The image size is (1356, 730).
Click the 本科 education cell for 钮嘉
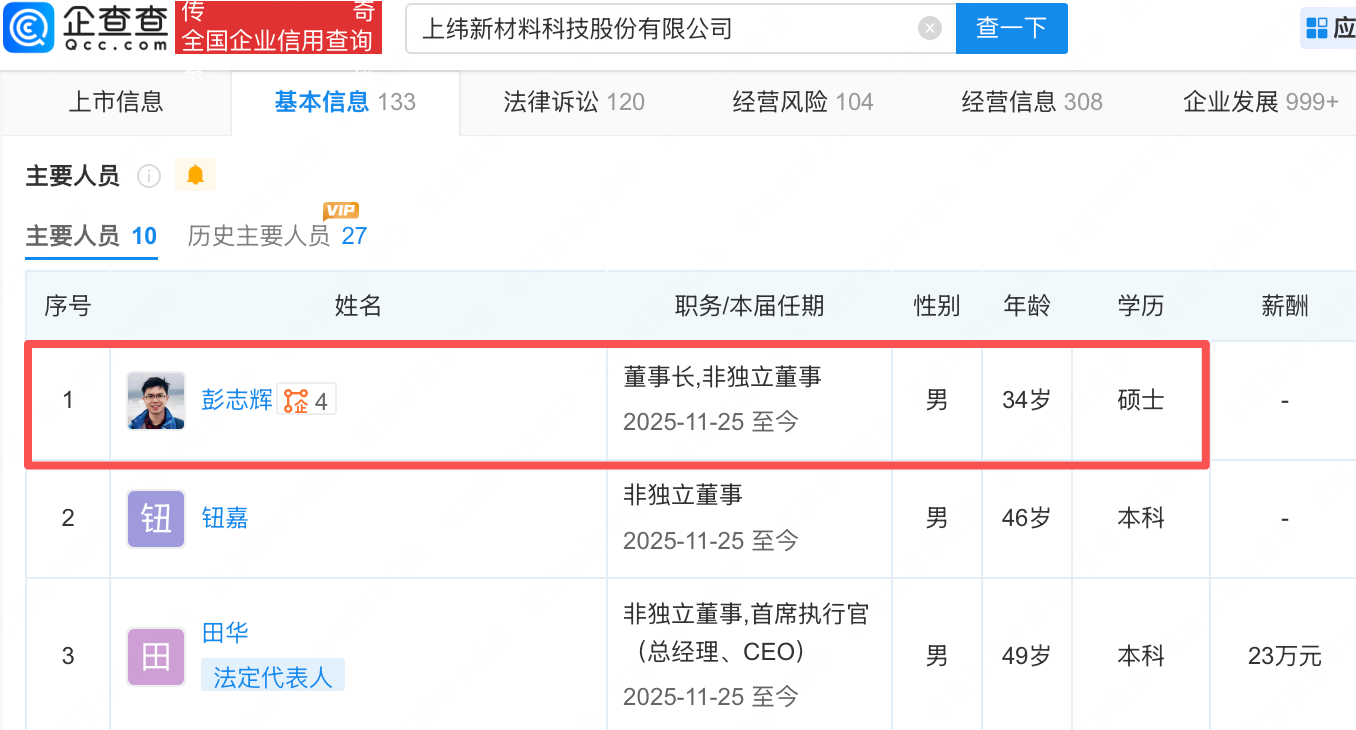tap(1141, 518)
